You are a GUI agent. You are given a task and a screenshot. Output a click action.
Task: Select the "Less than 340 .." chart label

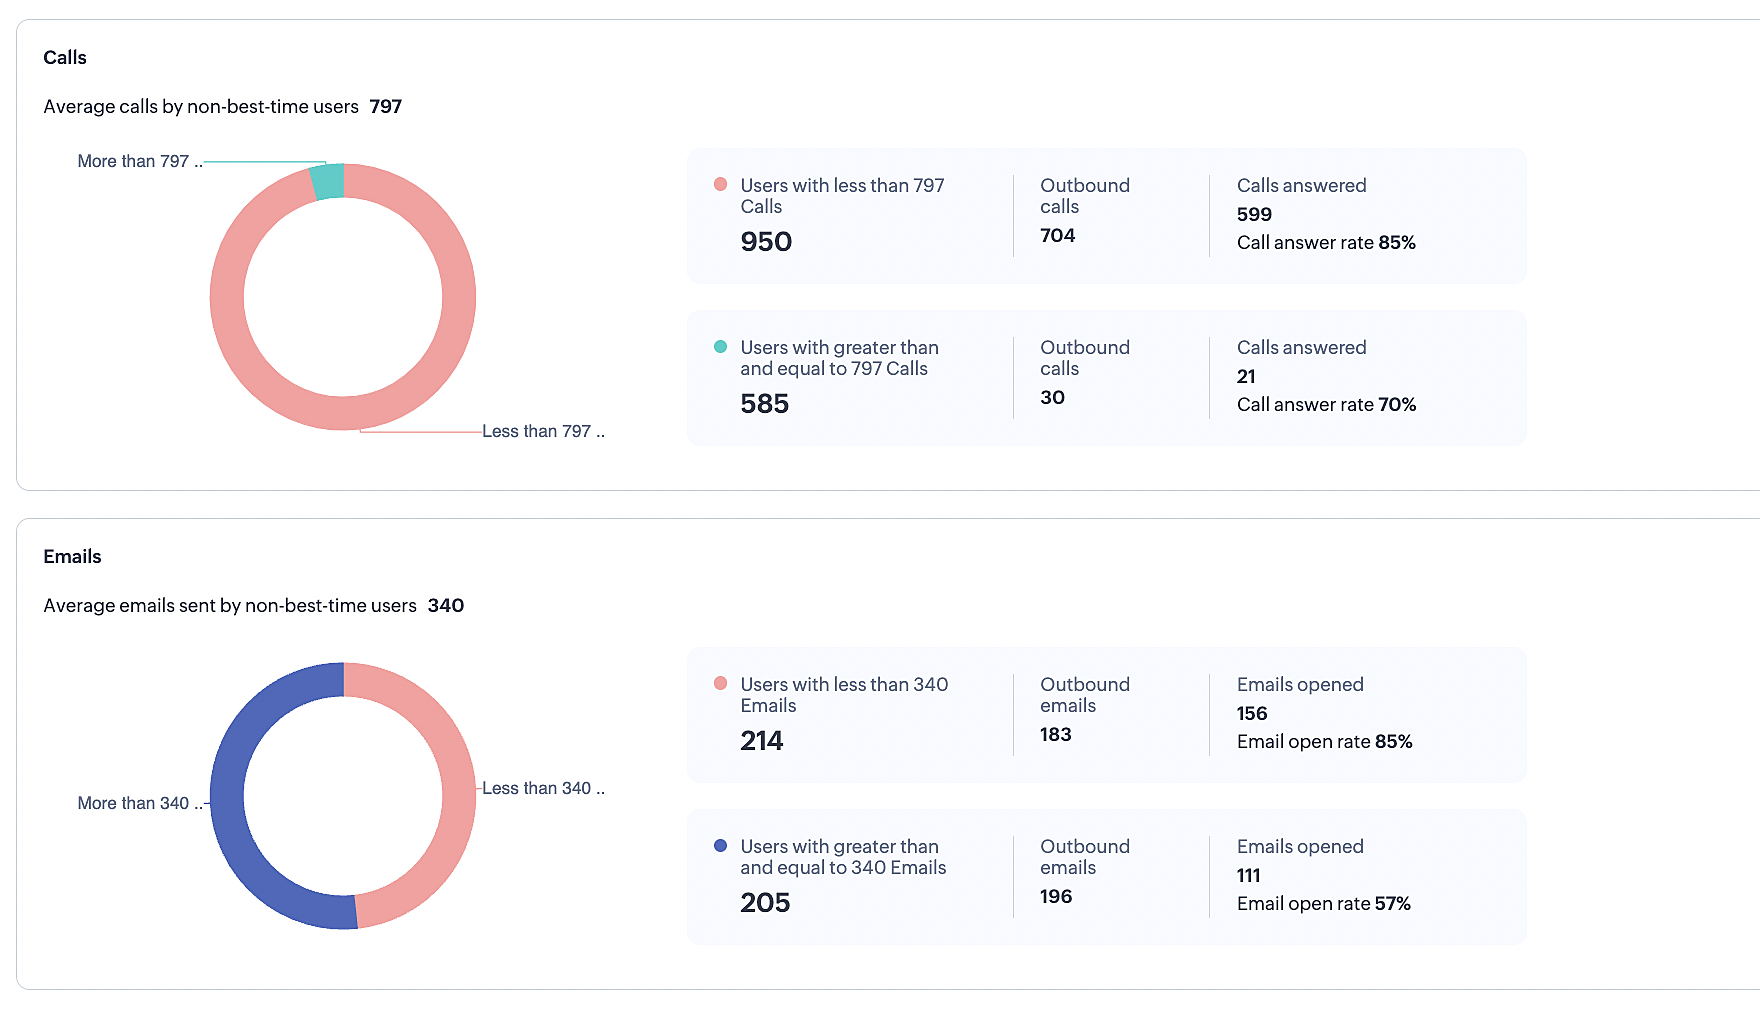[543, 788]
